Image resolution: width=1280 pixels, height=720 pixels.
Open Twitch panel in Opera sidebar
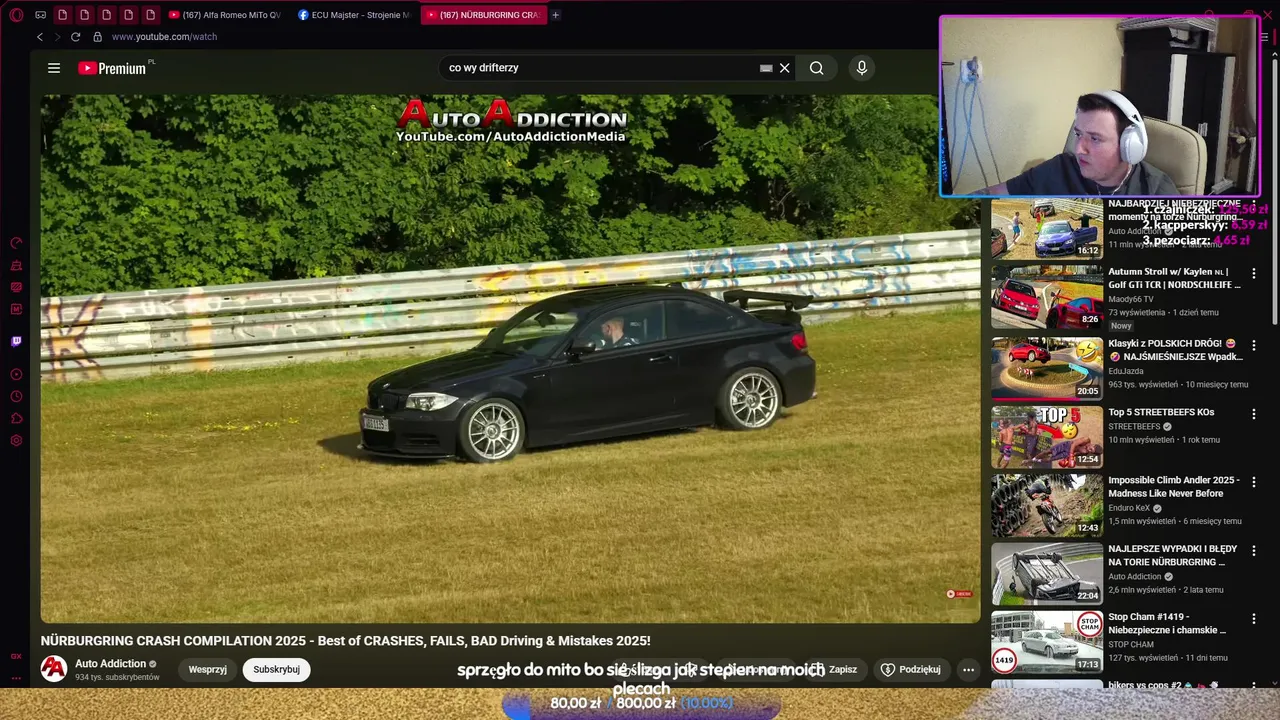[16, 341]
